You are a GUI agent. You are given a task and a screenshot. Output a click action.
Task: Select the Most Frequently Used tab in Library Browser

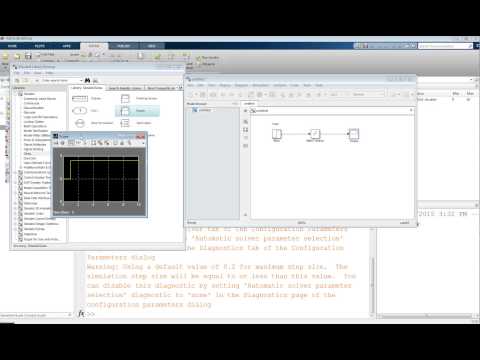pyautogui.click(x=161, y=88)
